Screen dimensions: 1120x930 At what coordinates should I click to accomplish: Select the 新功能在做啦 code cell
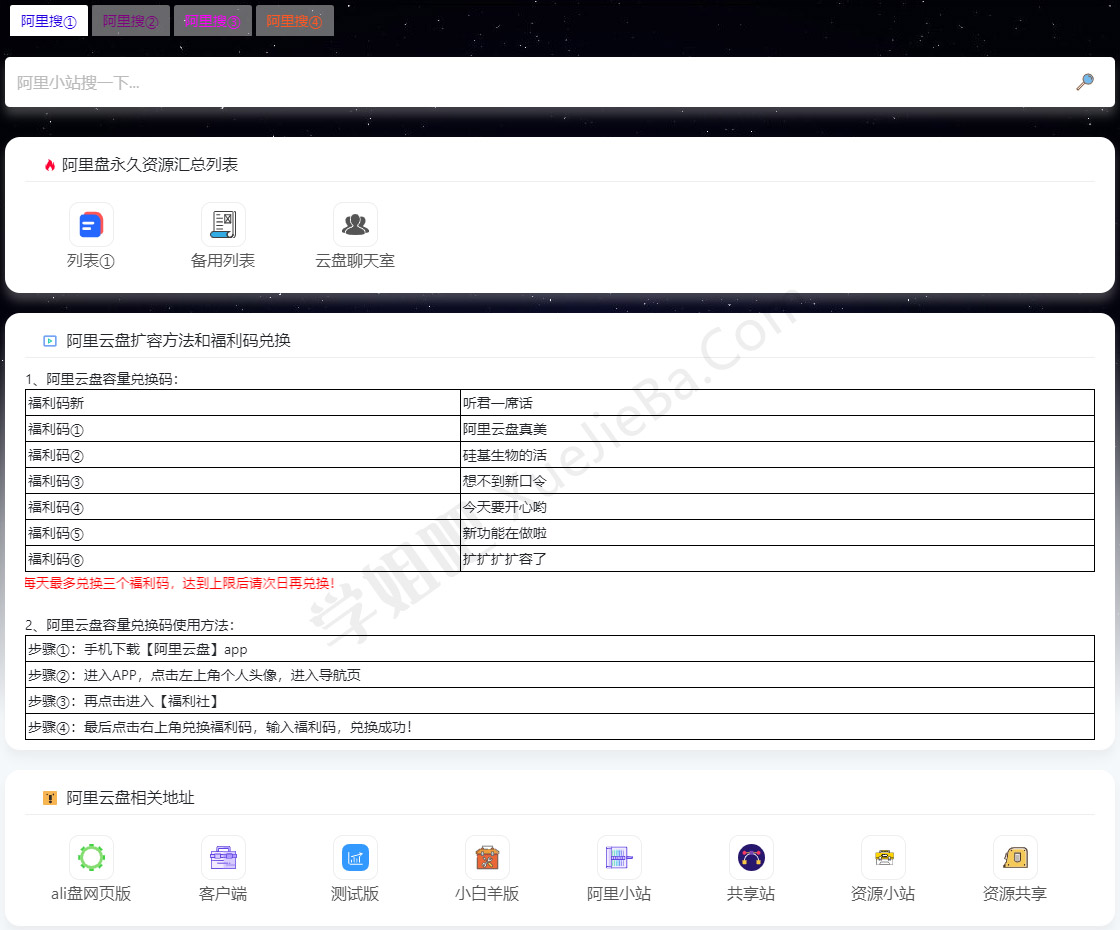pyautogui.click(x=777, y=533)
